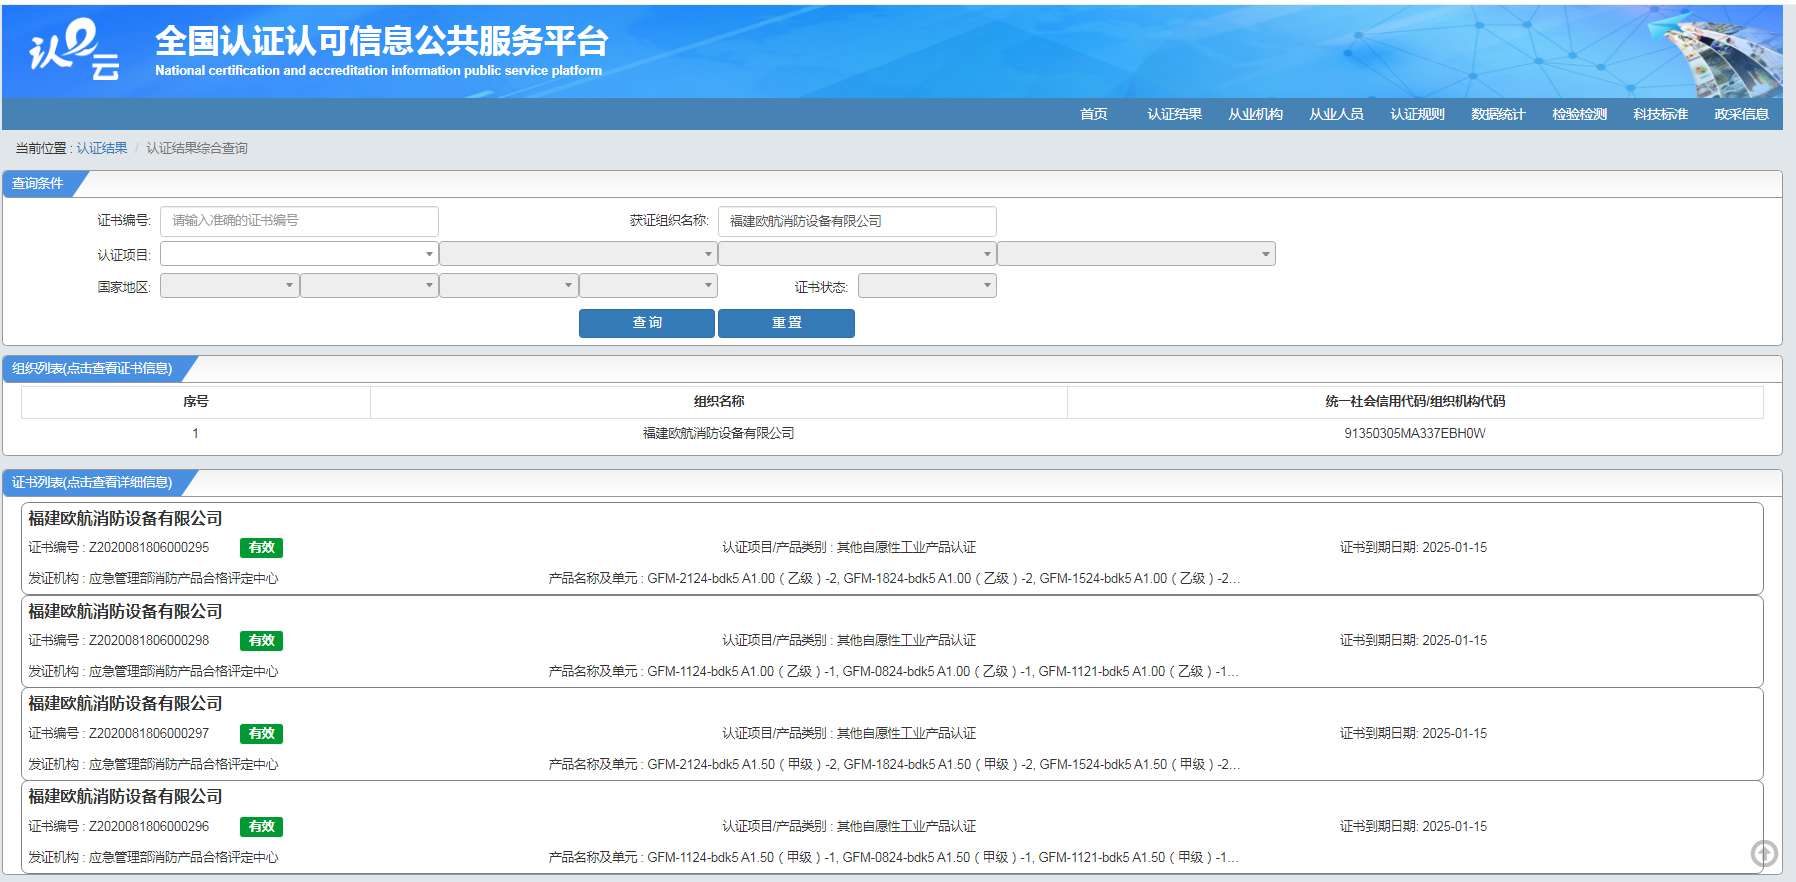The height and width of the screenshot is (882, 1796).
Task: Open the 数据统计 menu
Action: (1498, 114)
